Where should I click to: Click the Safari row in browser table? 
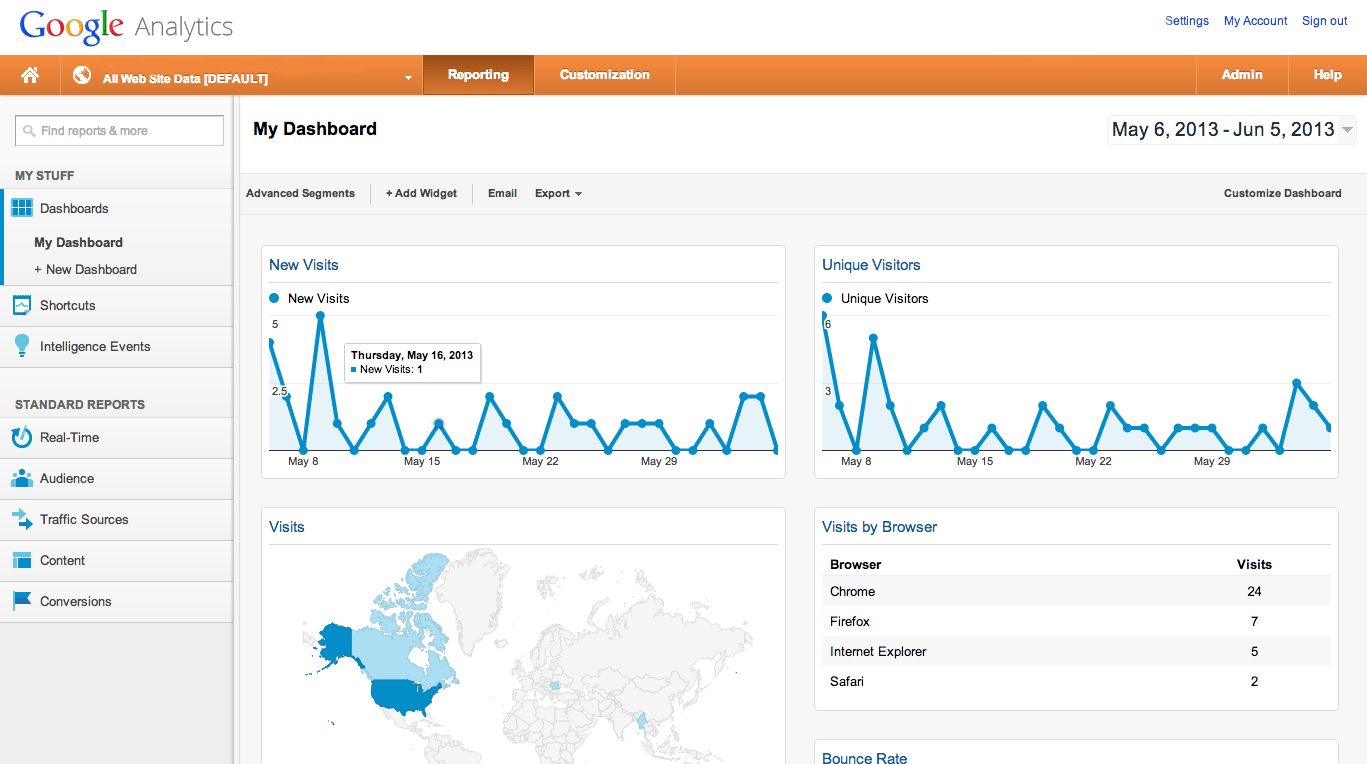coord(1076,681)
